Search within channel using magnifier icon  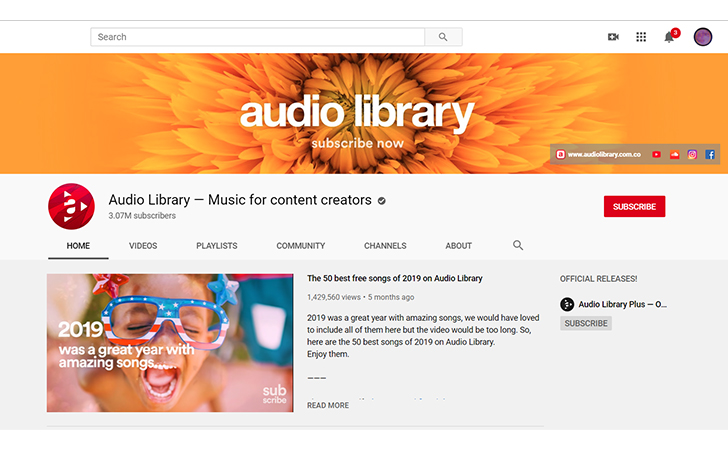tap(518, 245)
